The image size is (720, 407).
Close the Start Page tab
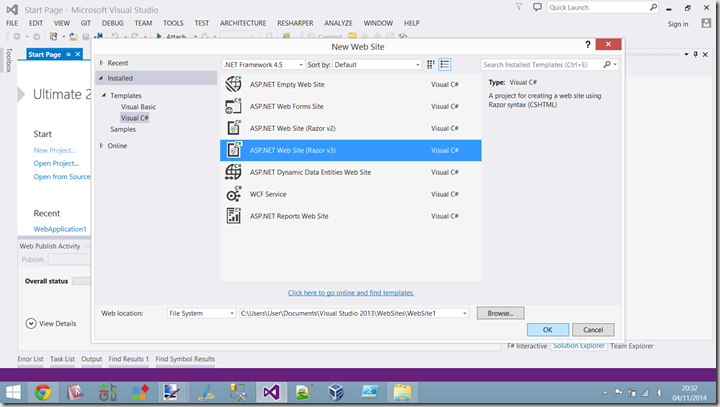(78, 54)
